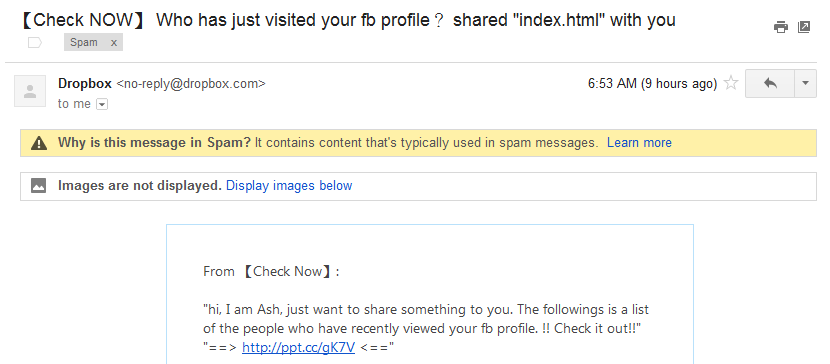Select the Spam label tag

tap(84, 43)
